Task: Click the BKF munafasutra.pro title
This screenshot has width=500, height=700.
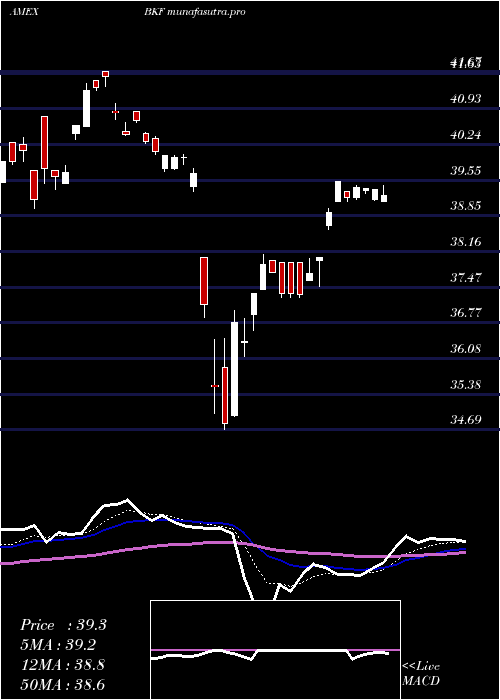Action: point(194,12)
